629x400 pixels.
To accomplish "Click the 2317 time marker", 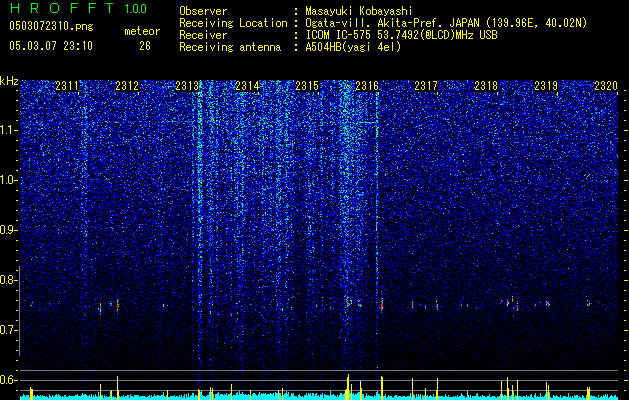I will 426,85.
